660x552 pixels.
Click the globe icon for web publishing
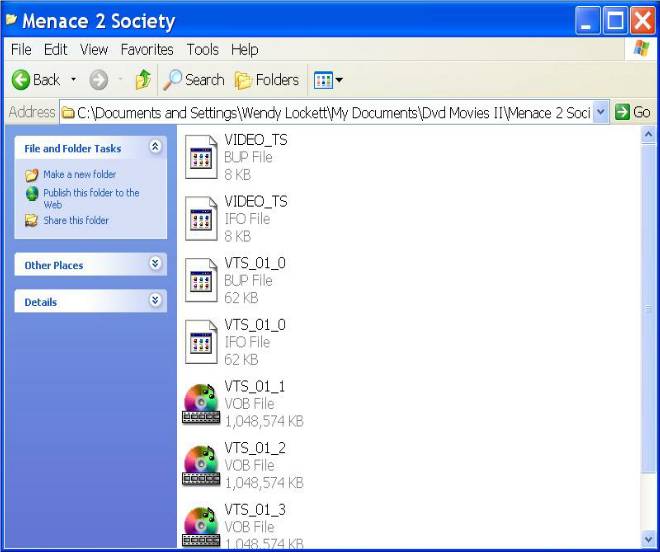(32, 194)
